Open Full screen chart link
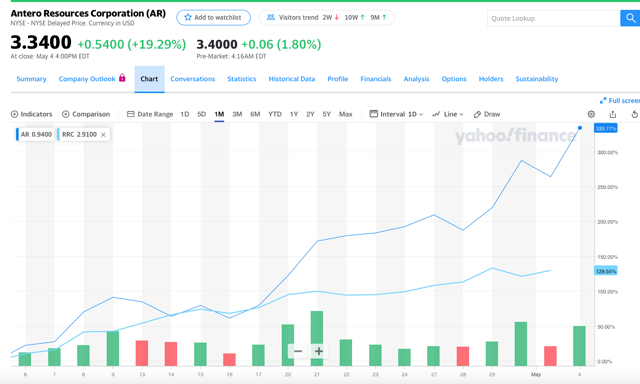Viewport: 640px width, 384px height. click(x=620, y=101)
